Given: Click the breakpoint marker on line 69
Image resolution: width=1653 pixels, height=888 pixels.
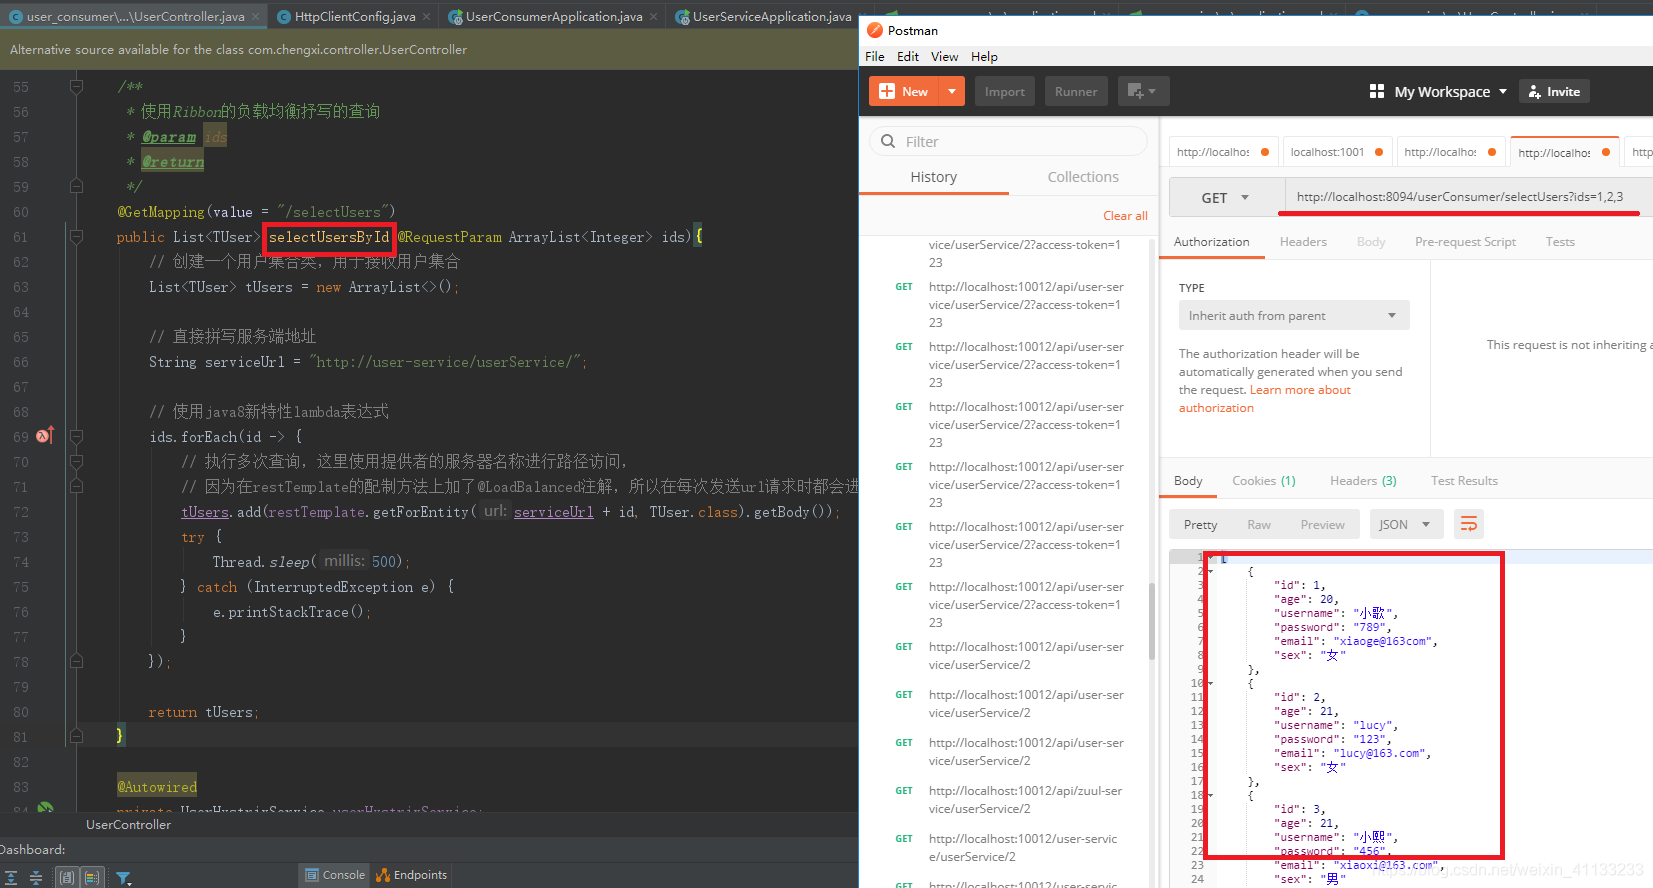Looking at the screenshot, I should [44, 436].
